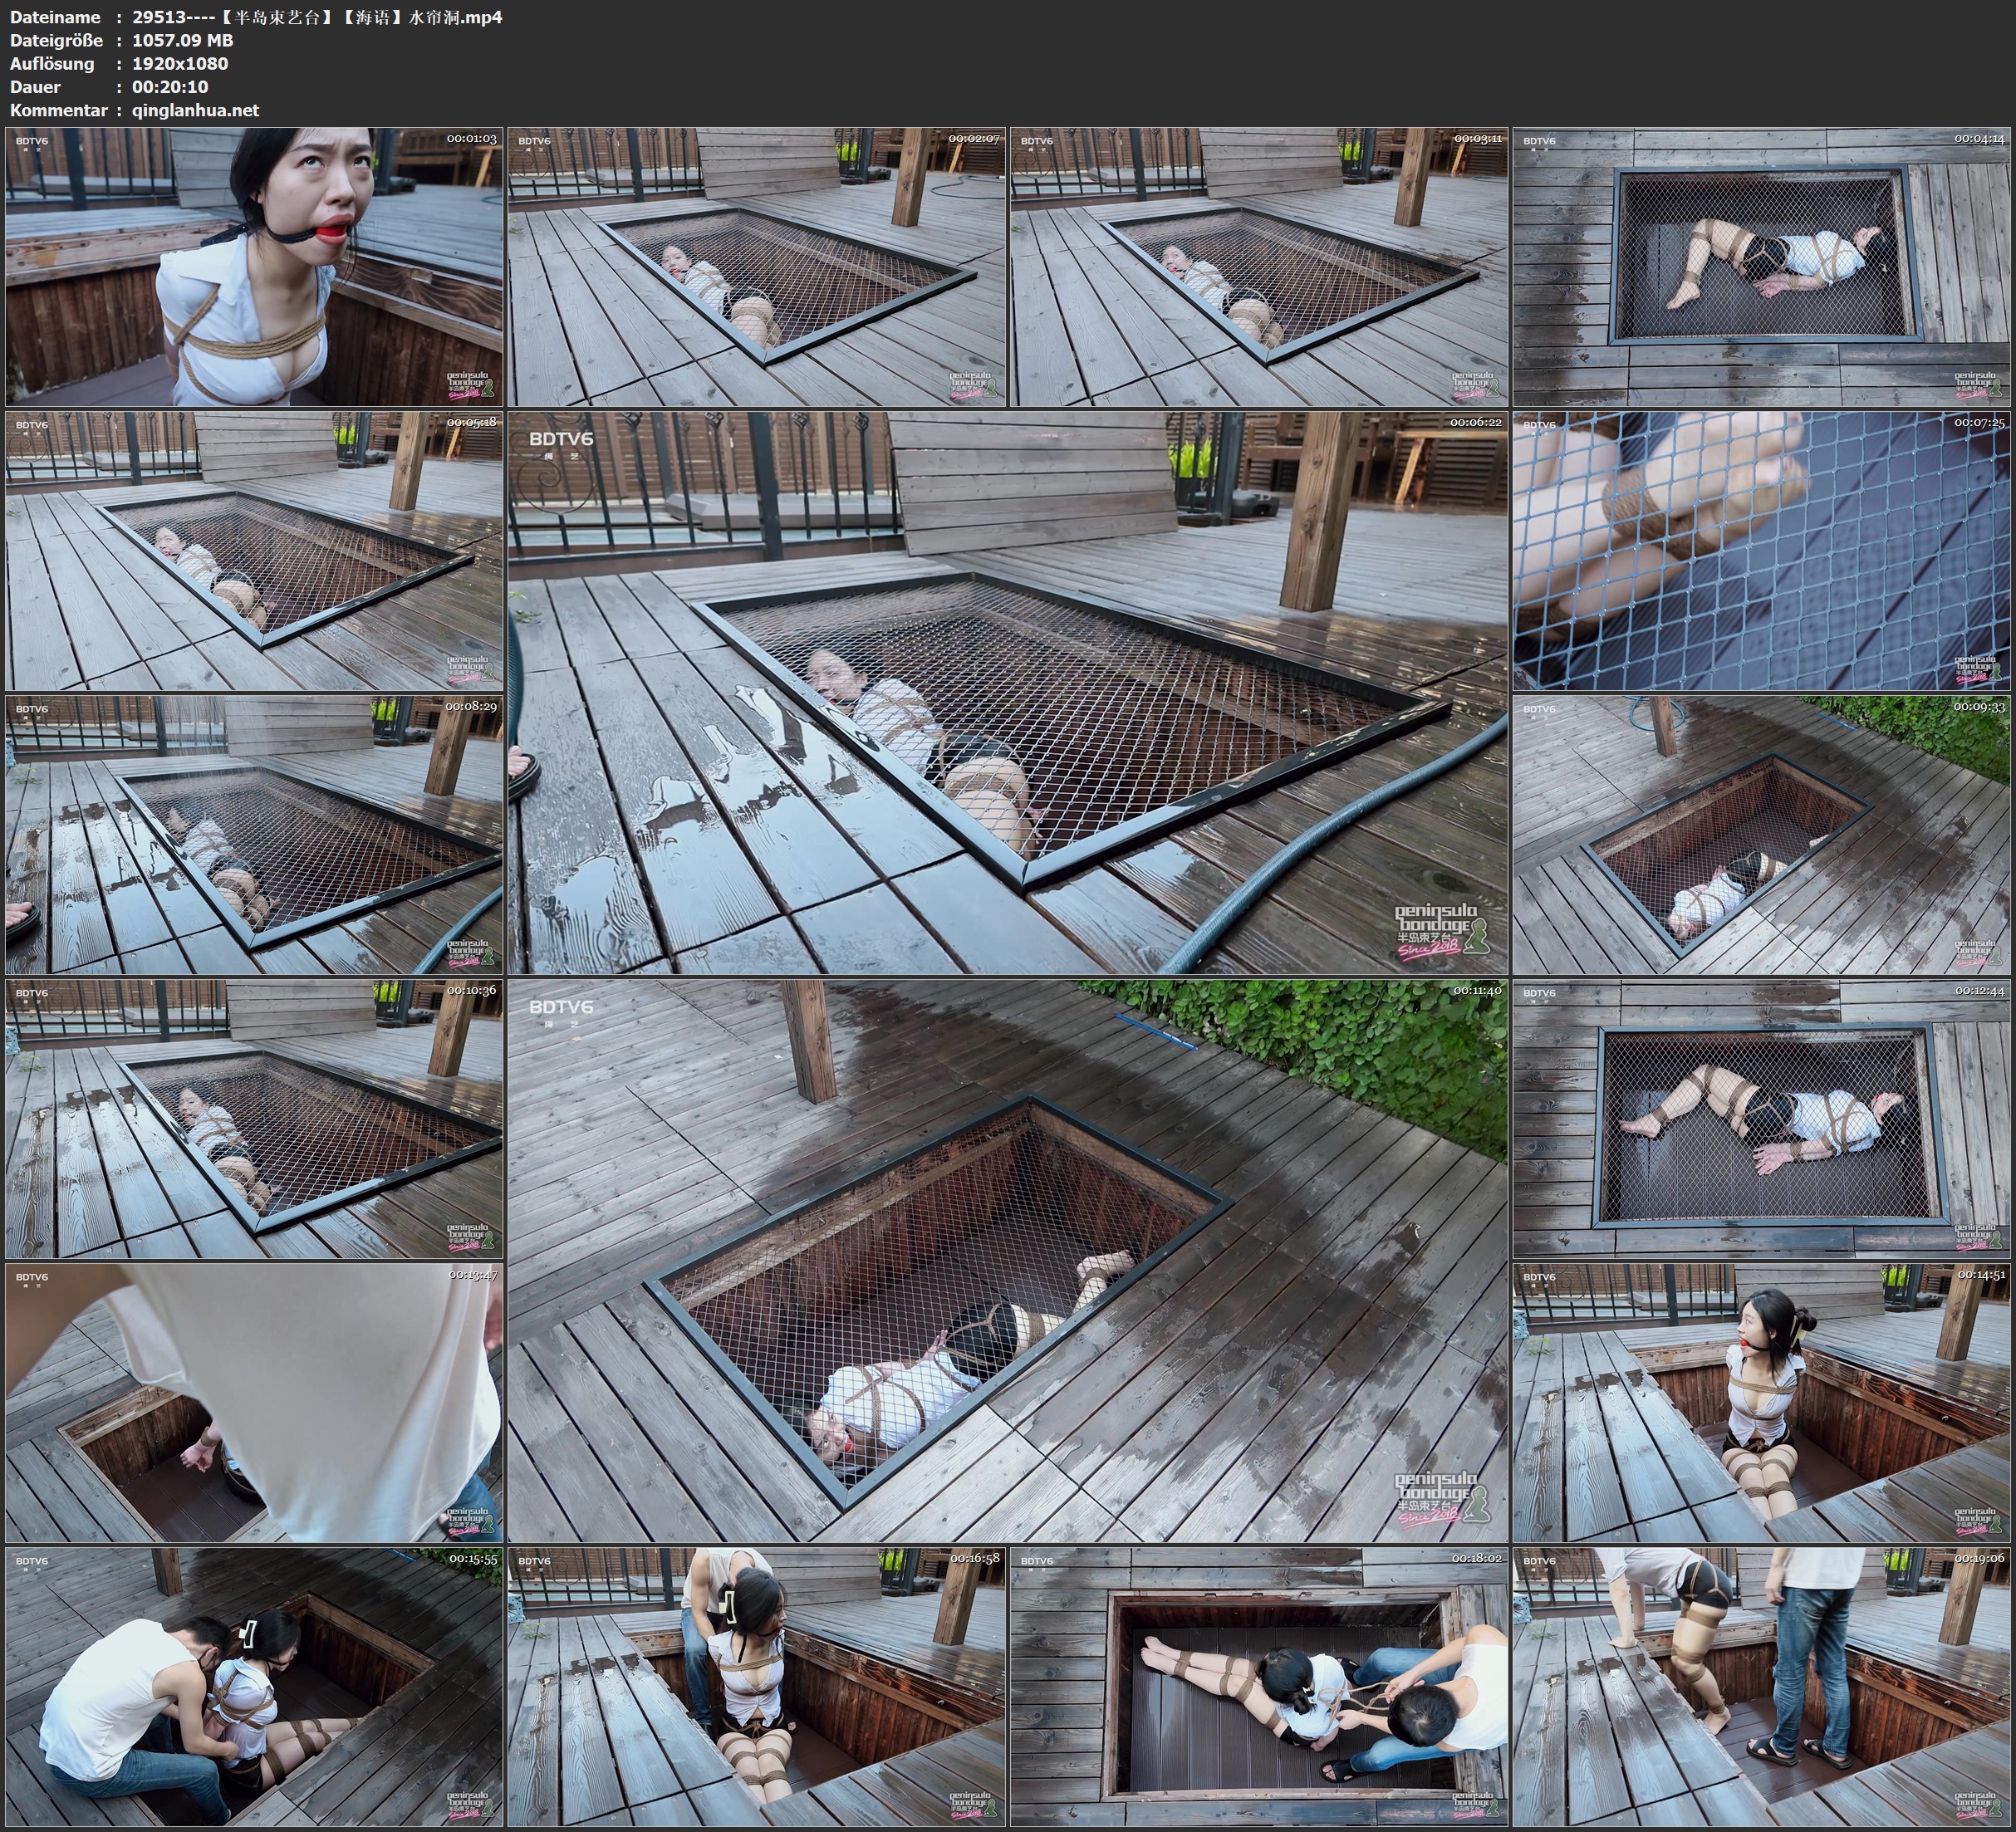2016x1832 pixels.
Task: Click the thumbnail marked 00:13:47
Action: point(254,1402)
